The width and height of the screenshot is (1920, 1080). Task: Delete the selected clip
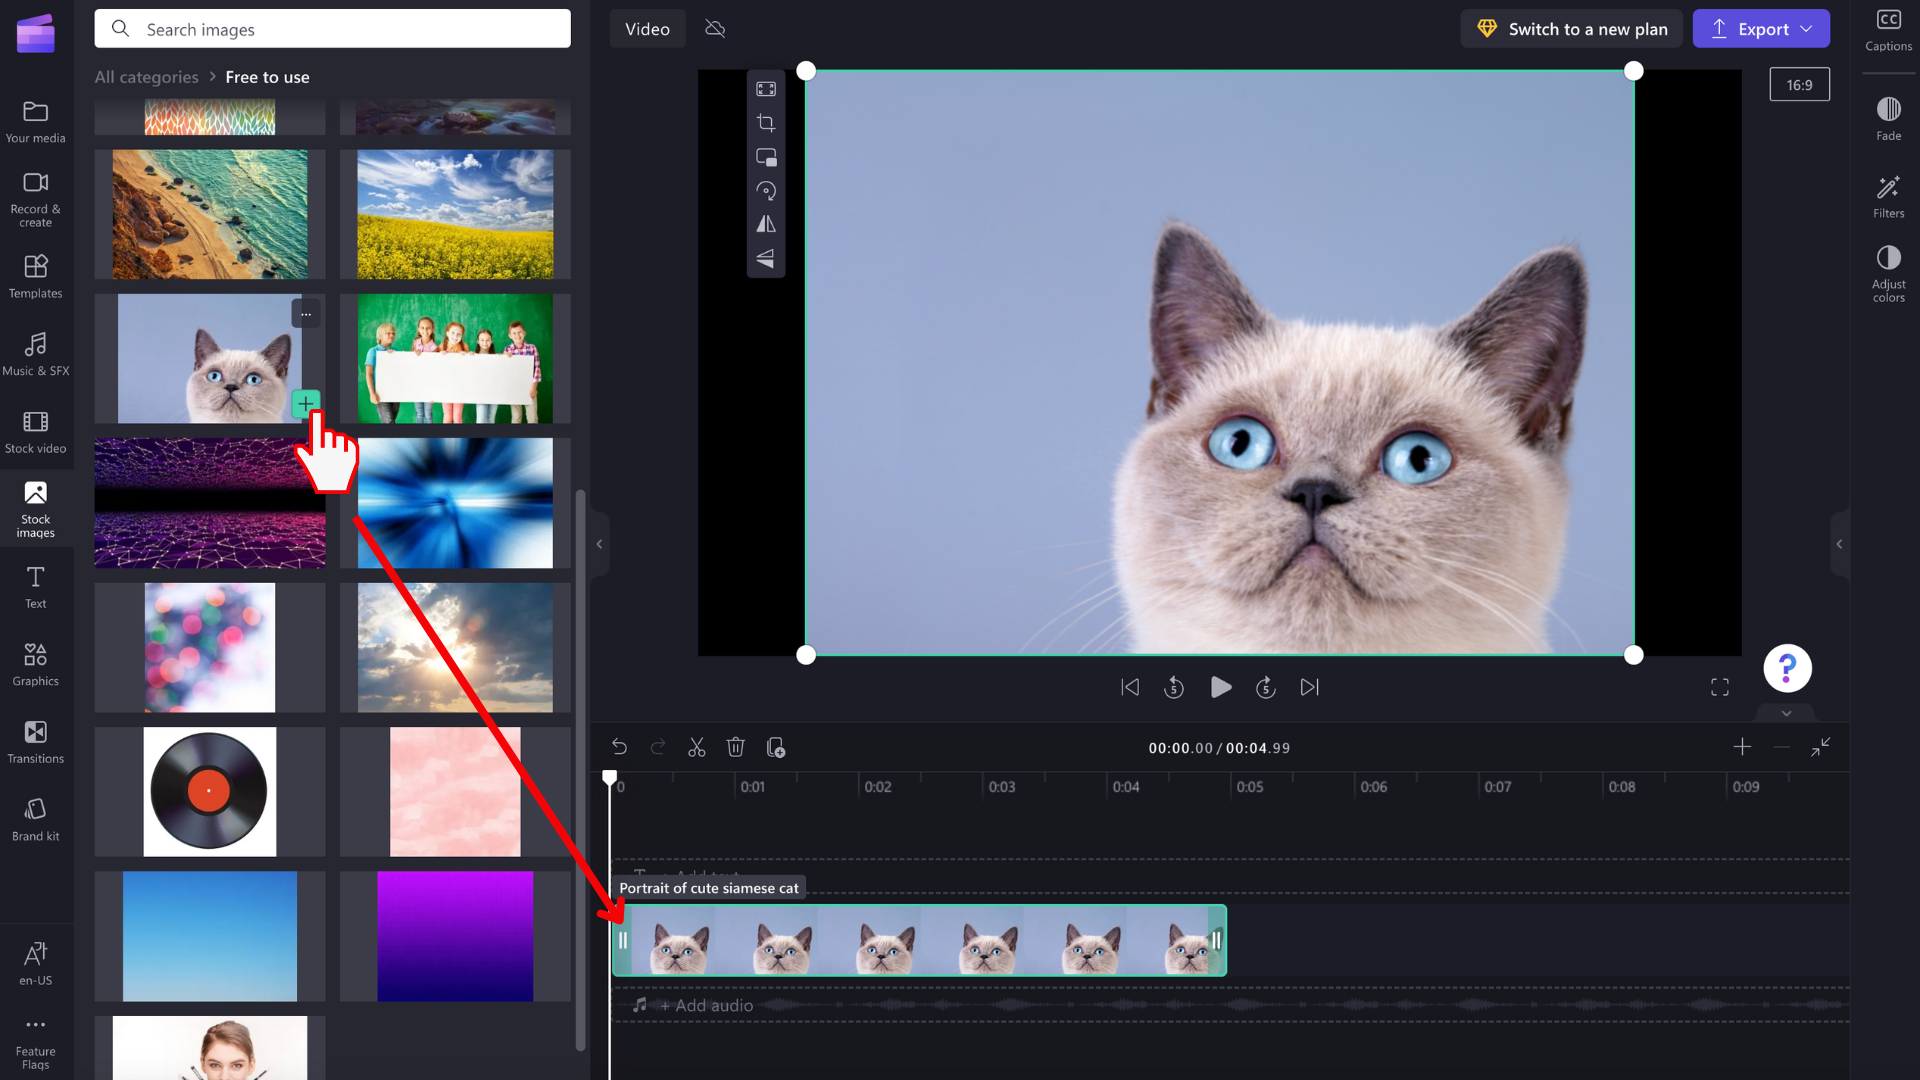[x=736, y=747]
